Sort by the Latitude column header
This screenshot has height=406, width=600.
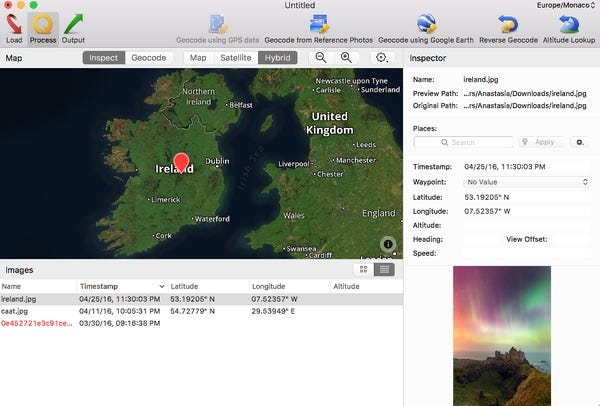coord(209,286)
